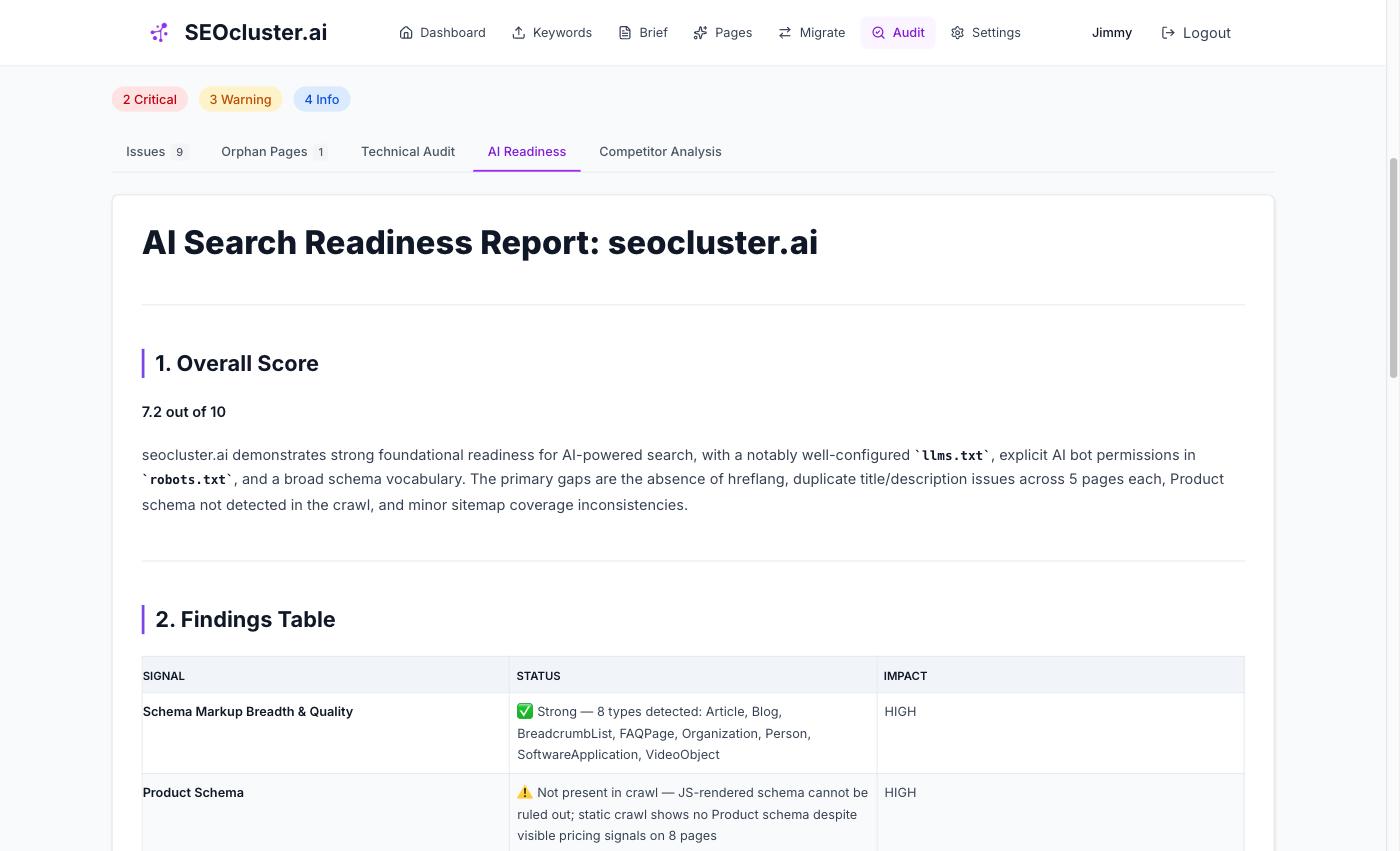Click the 'llms.txt' code text
Viewport: 1400px width, 851px height.
(953, 456)
